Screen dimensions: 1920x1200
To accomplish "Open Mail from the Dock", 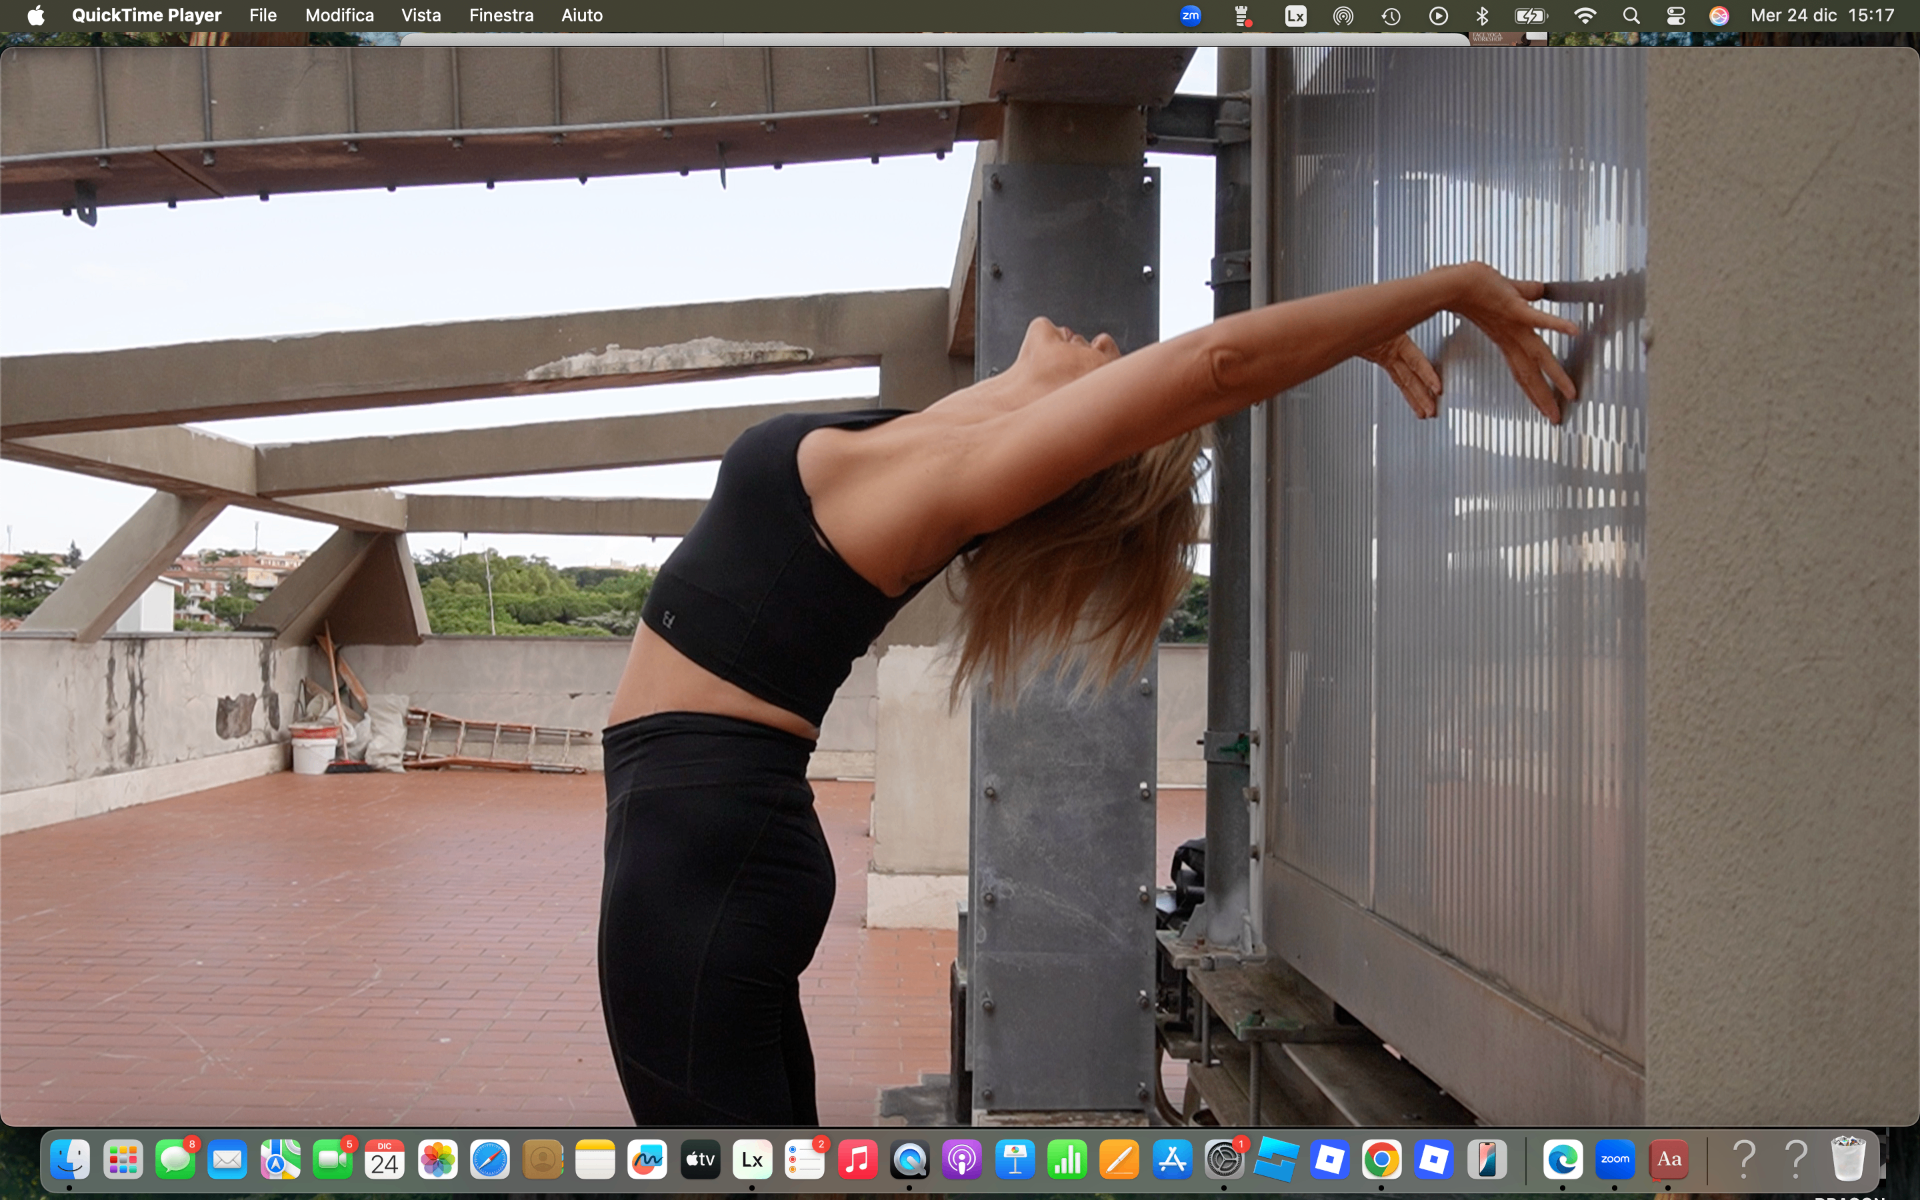I will tap(228, 1159).
